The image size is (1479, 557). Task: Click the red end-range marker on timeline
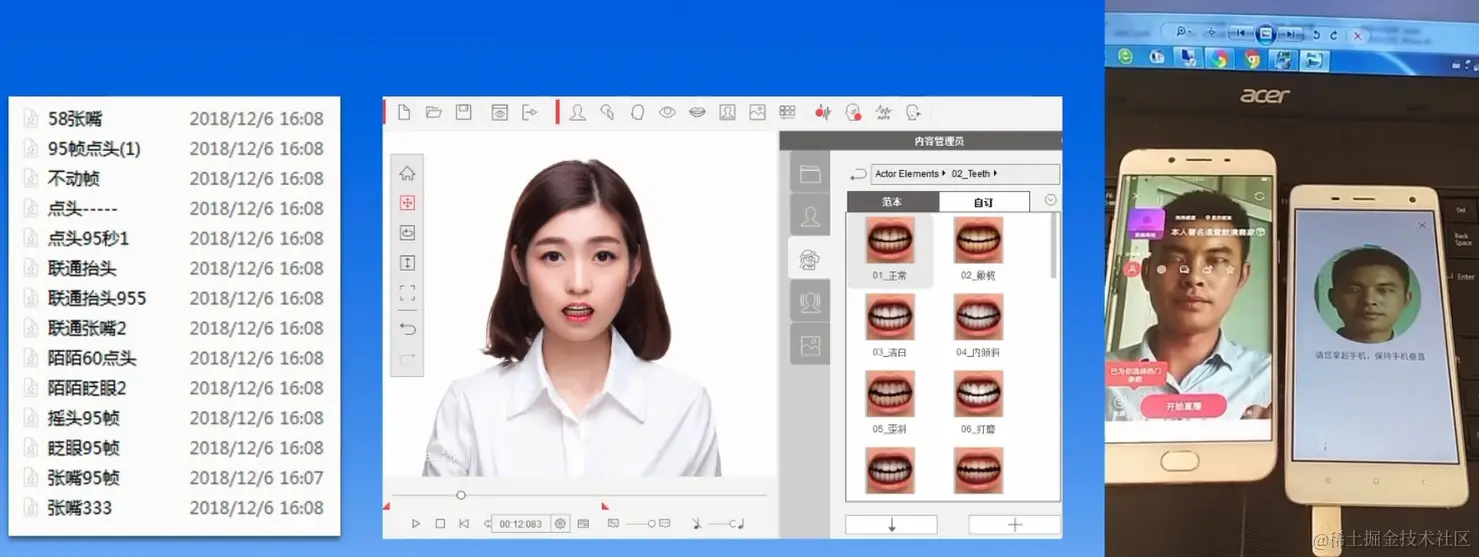point(604,507)
